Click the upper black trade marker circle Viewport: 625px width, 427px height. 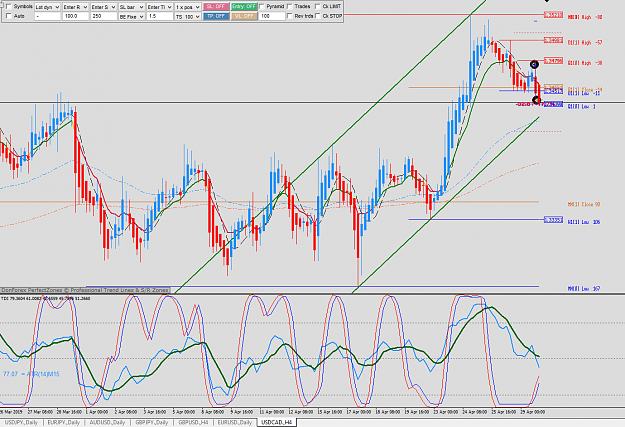click(534, 64)
